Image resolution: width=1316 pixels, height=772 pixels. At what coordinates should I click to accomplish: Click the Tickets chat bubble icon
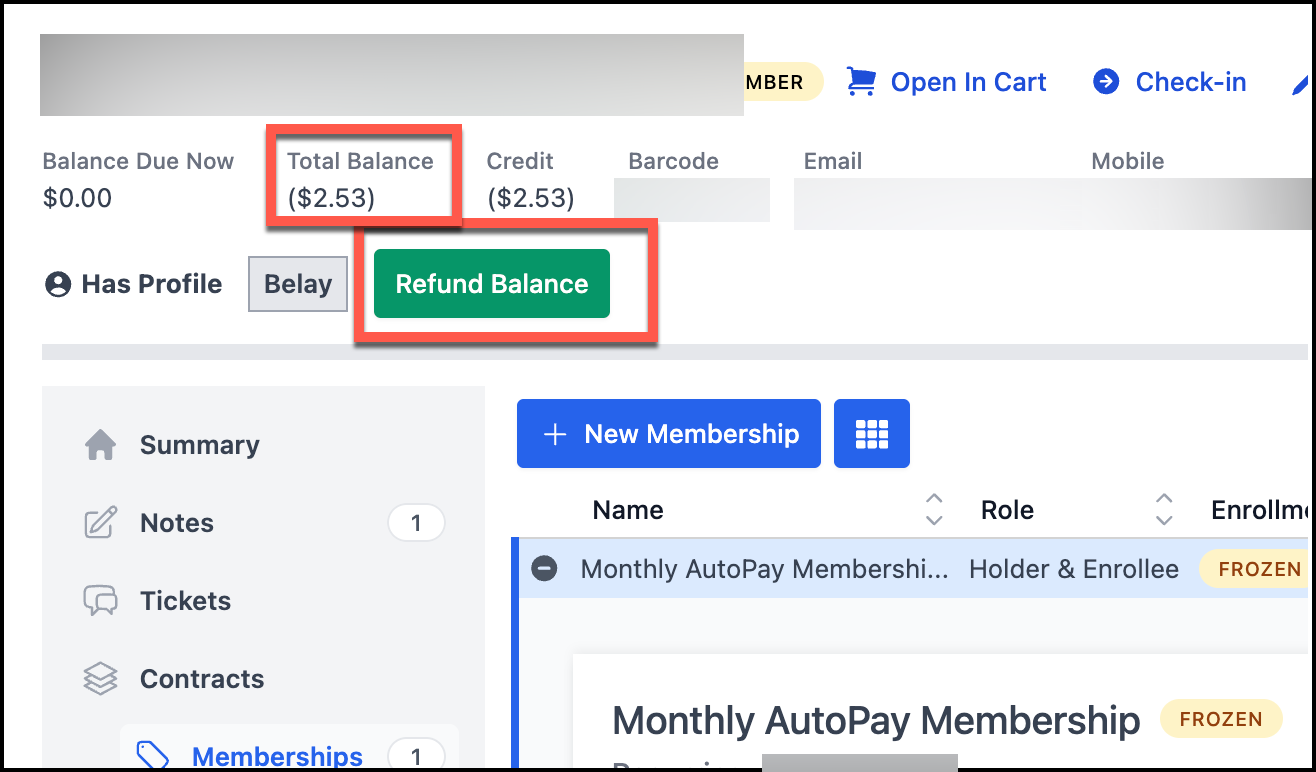[x=100, y=601]
